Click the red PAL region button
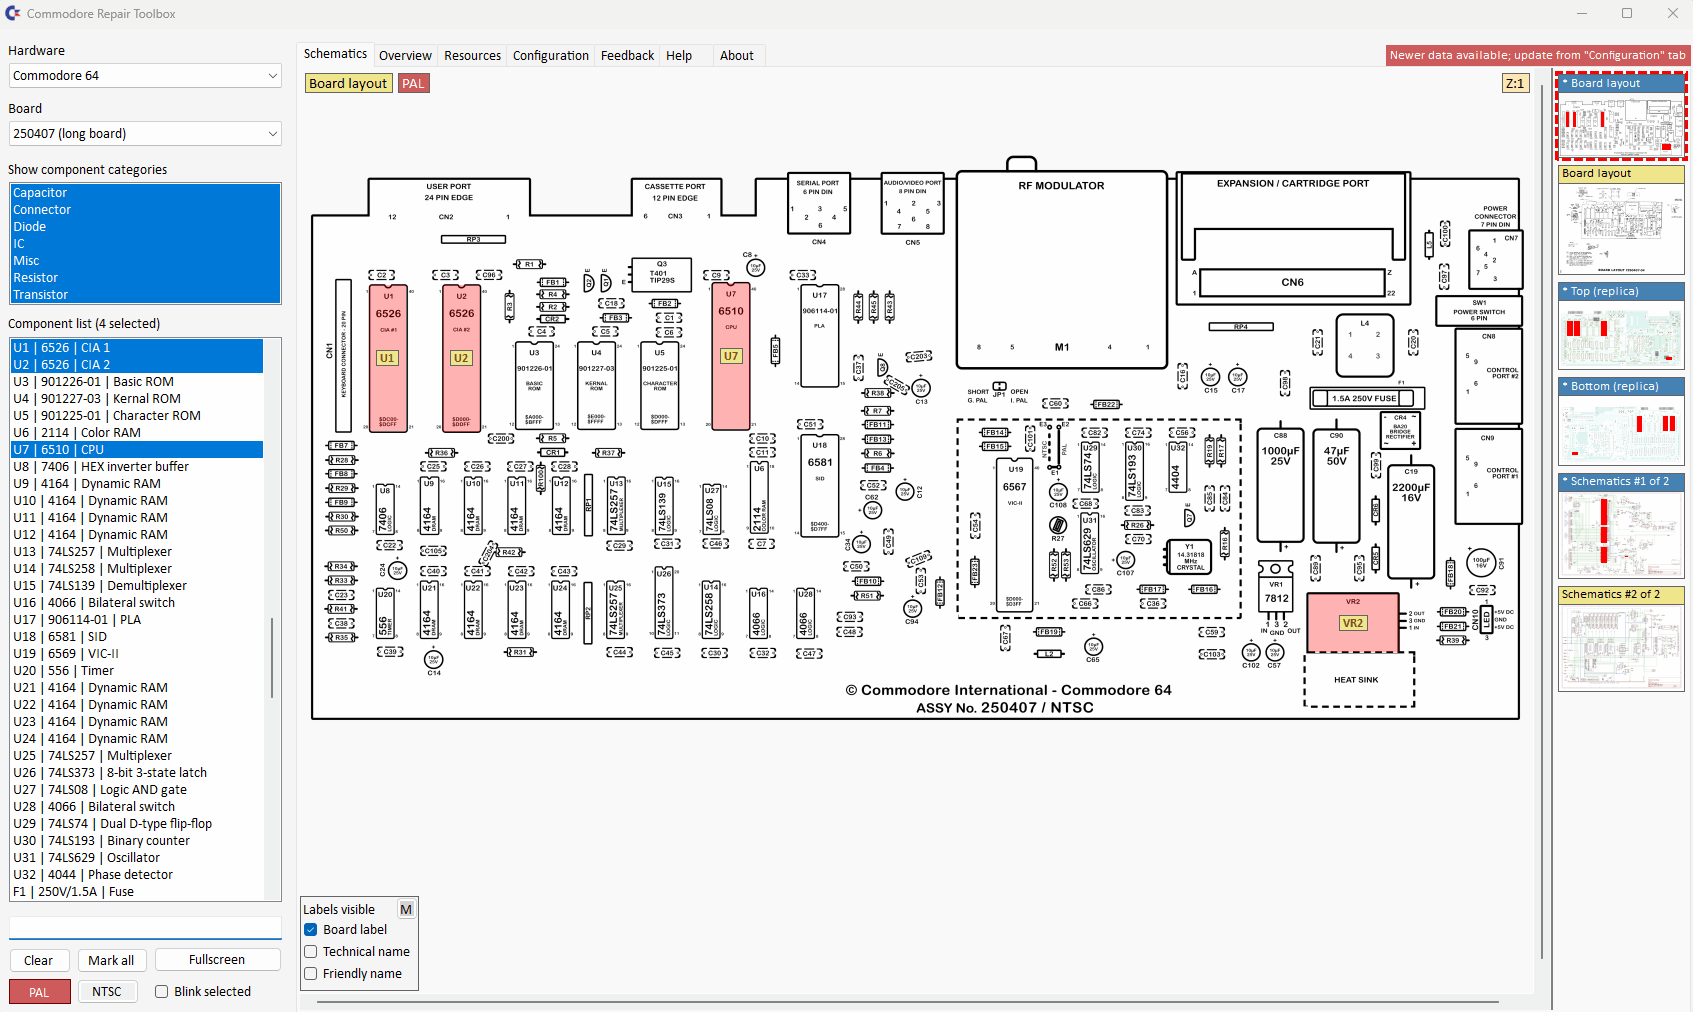Viewport: 1693px width, 1012px height. (x=39, y=992)
